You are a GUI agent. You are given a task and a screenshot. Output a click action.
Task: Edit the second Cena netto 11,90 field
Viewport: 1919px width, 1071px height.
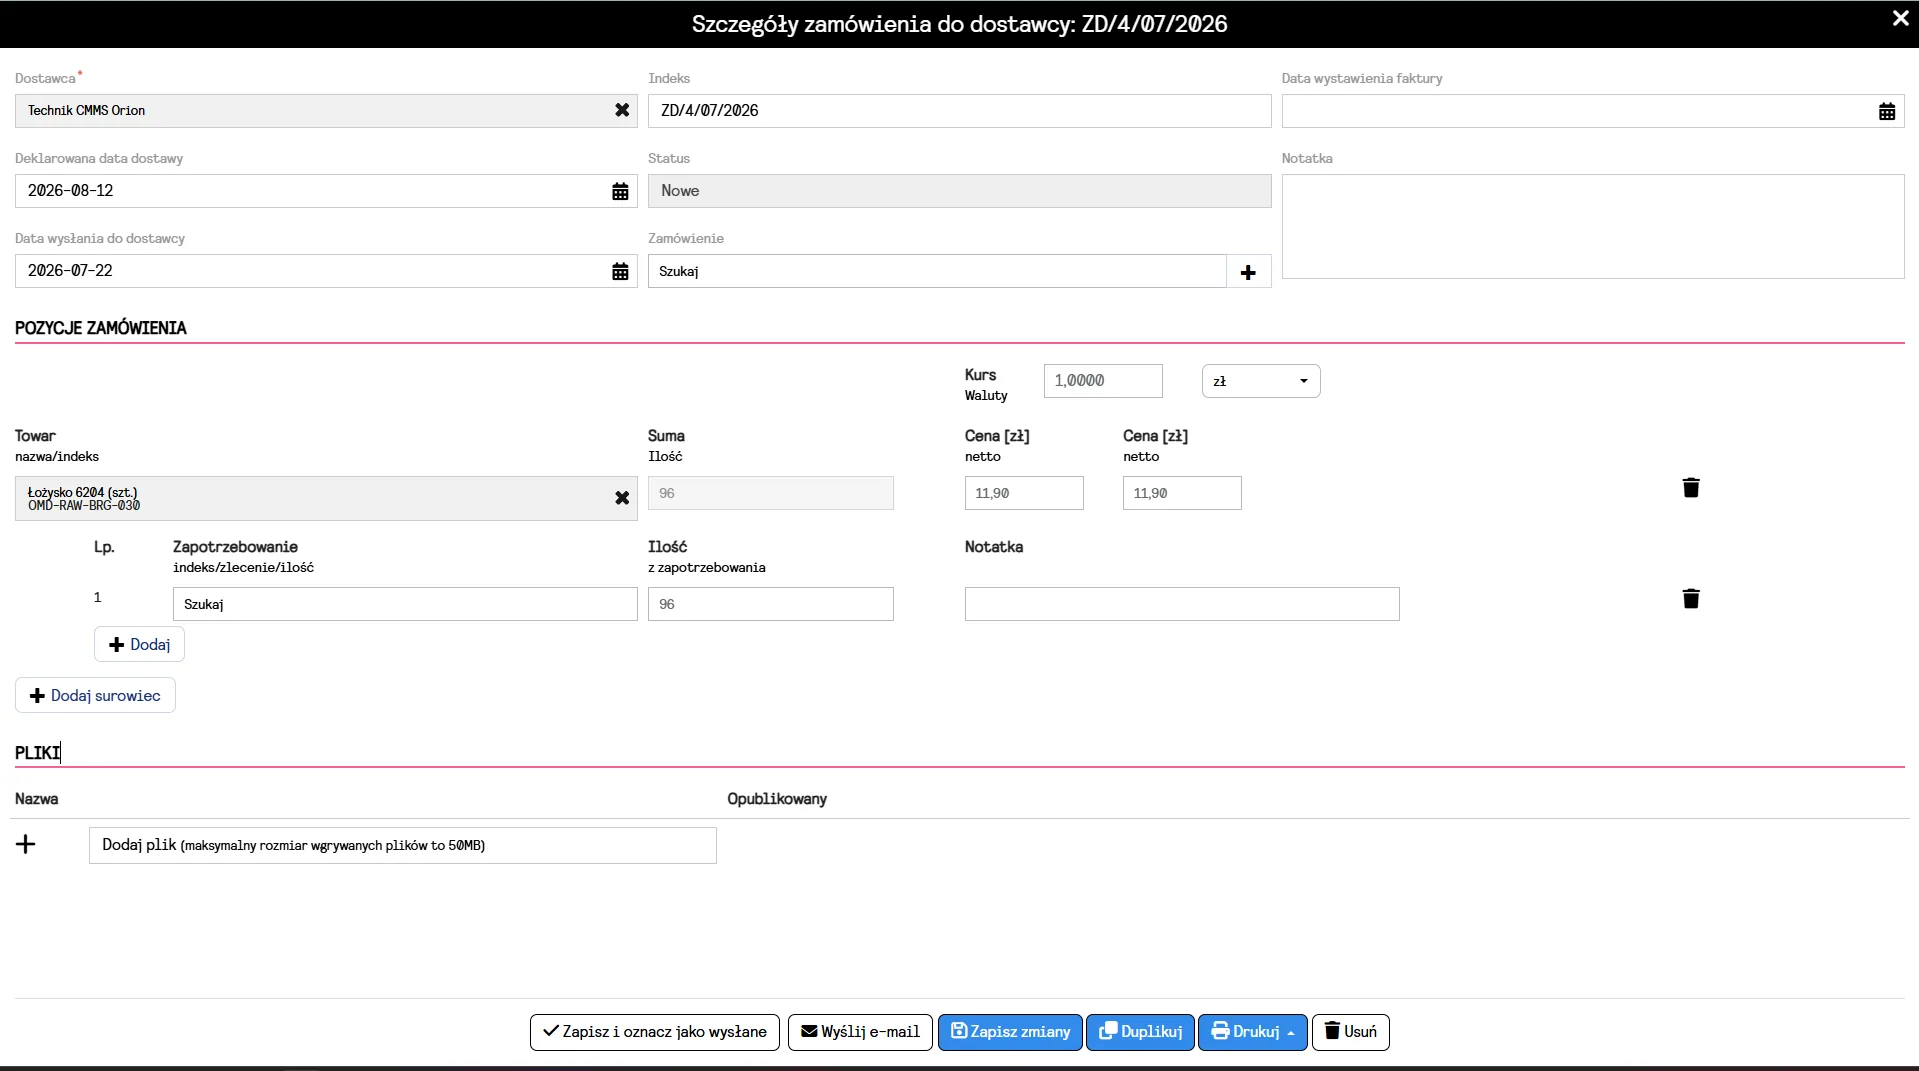tap(1182, 493)
